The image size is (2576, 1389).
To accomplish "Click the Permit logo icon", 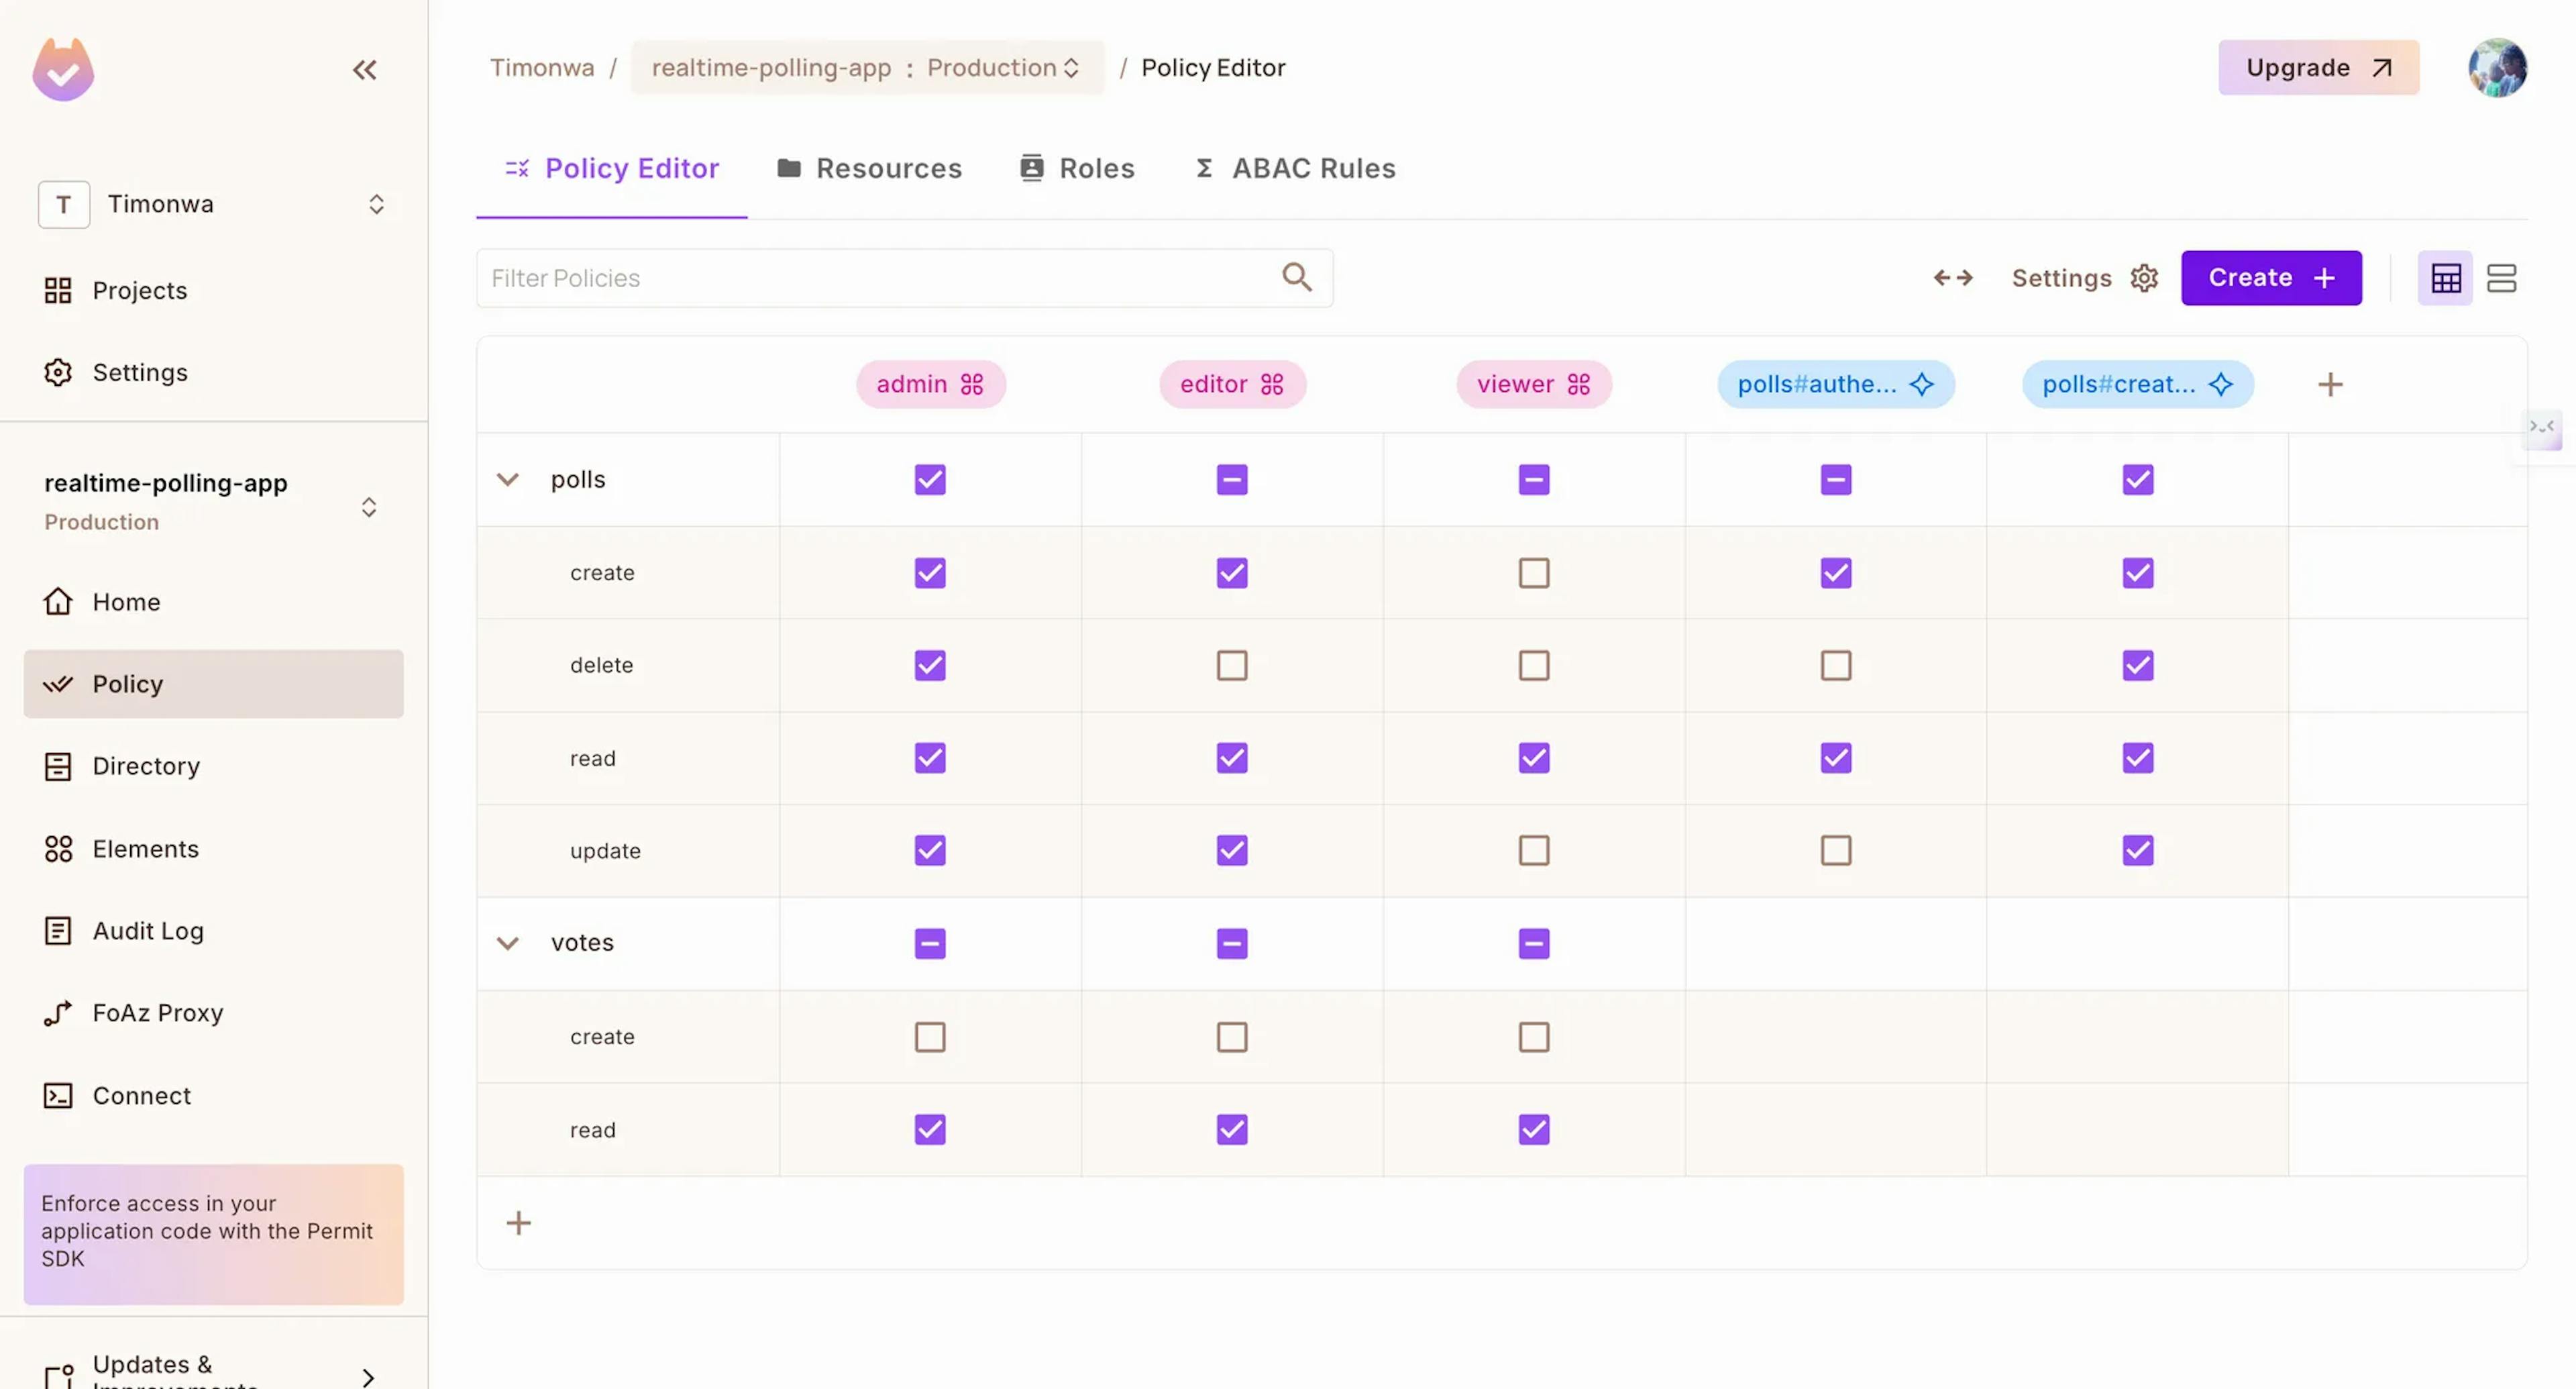I will [x=63, y=70].
